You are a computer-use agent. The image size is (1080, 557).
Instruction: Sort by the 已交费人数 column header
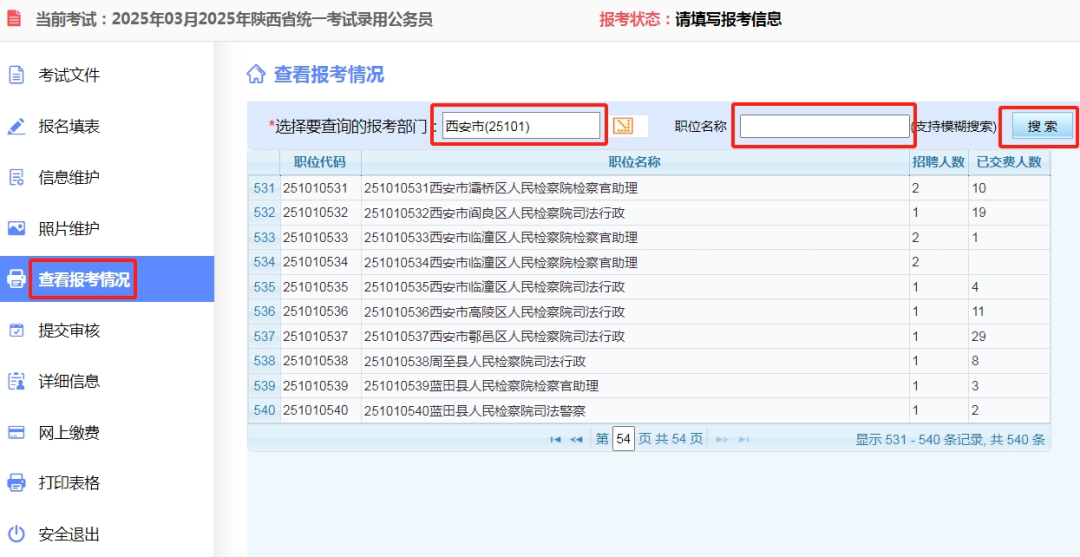click(1008, 162)
